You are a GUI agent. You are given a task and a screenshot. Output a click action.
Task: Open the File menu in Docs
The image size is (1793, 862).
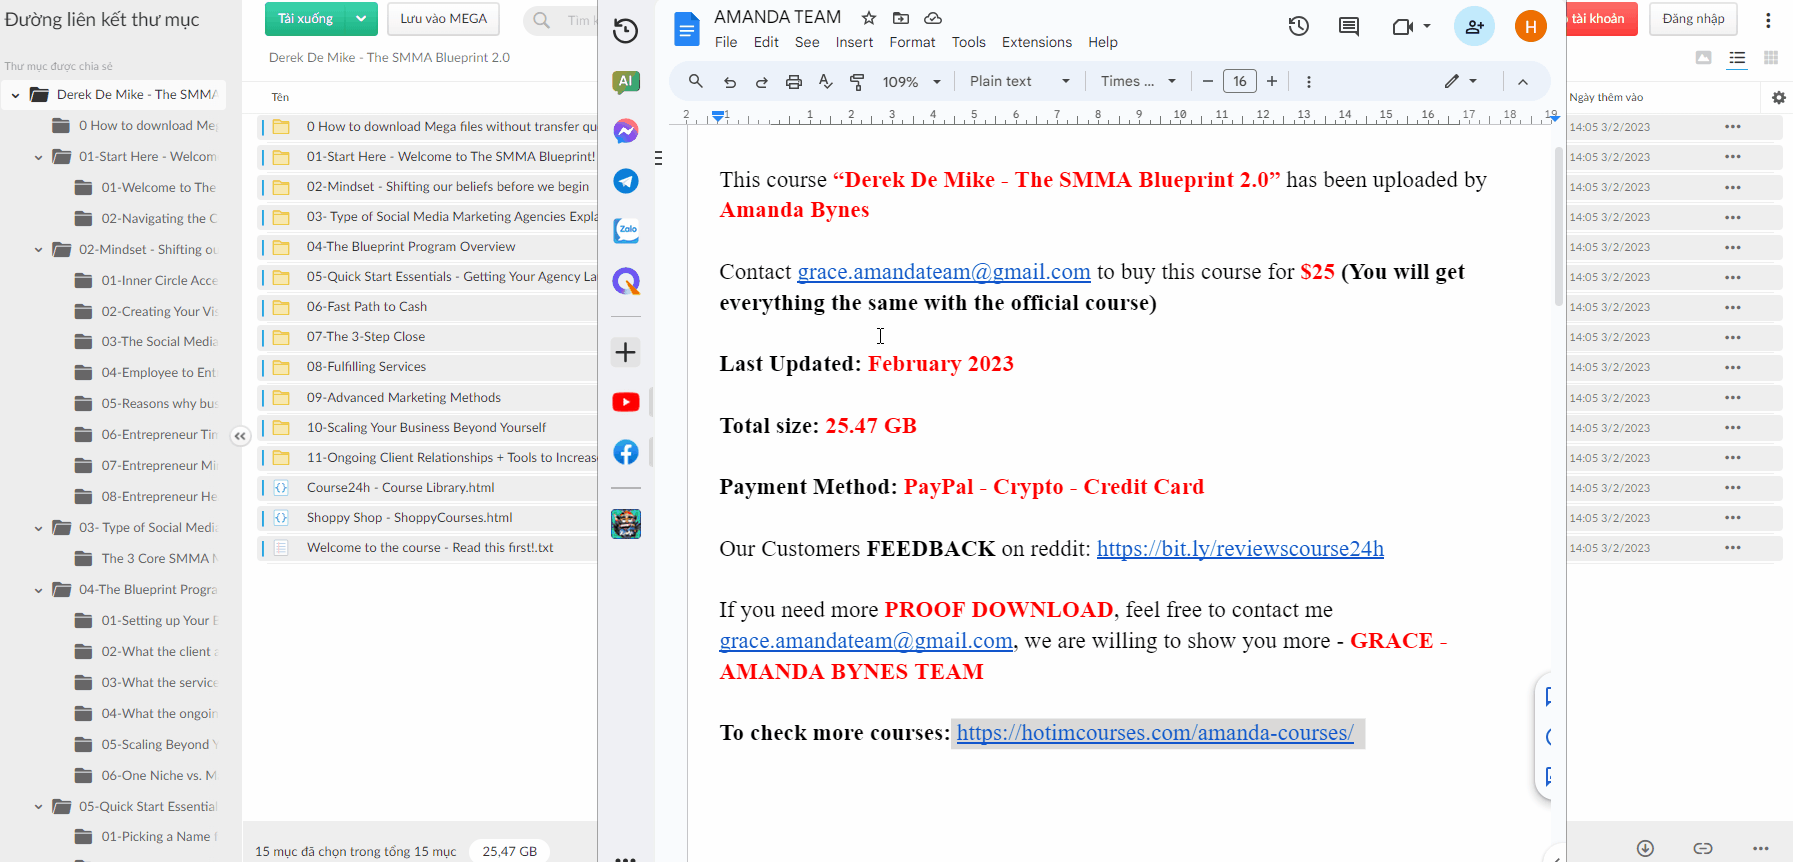[726, 42]
